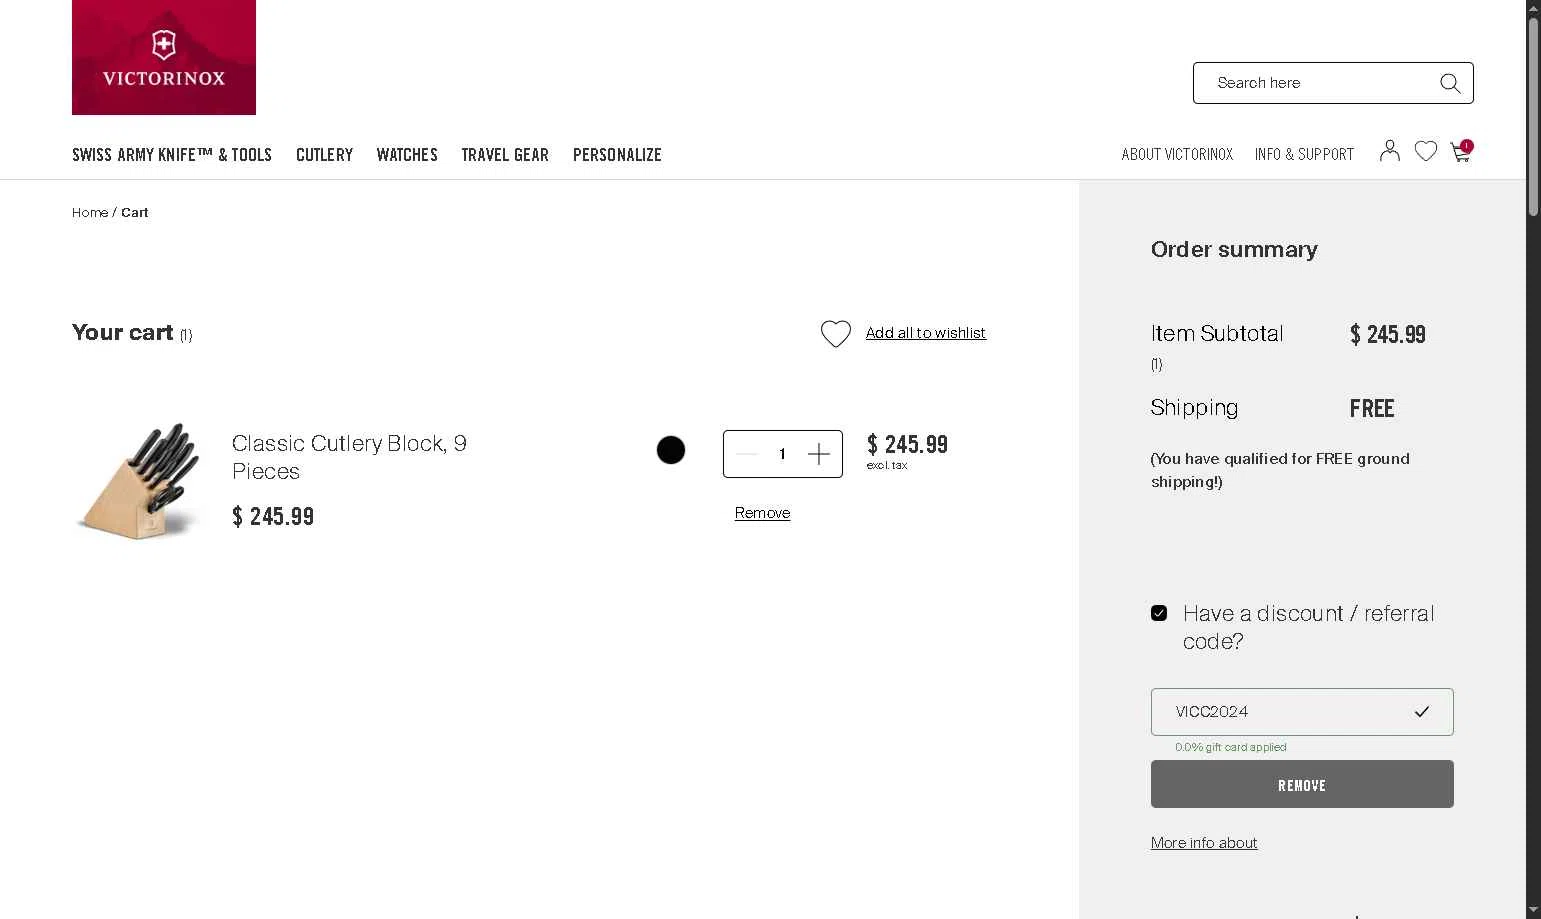This screenshot has width=1541, height=919.
Task: Open Info & Support menu
Action: (1304, 154)
